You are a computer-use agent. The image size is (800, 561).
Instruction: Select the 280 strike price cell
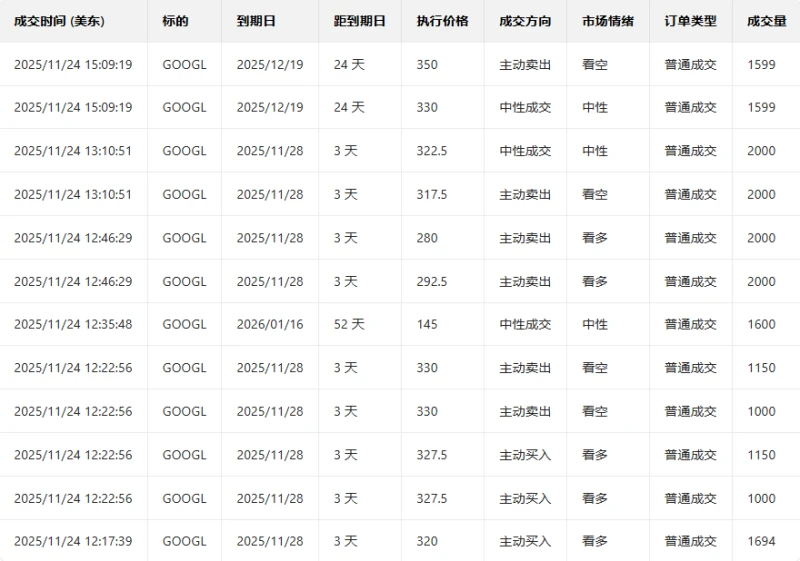(427, 238)
